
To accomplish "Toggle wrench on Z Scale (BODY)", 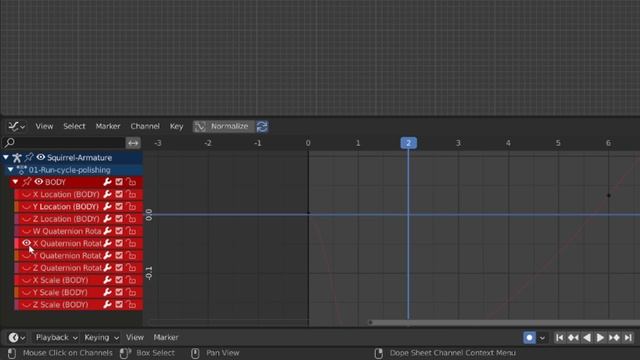I will 107,304.
